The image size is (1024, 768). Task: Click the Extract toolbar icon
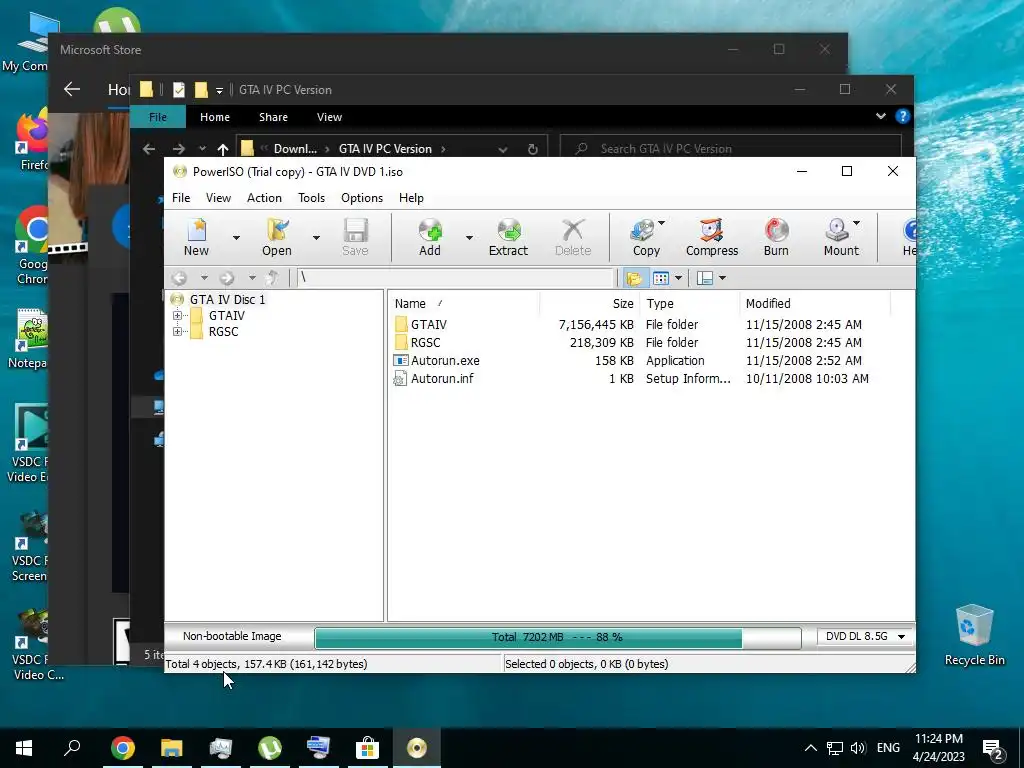(508, 237)
